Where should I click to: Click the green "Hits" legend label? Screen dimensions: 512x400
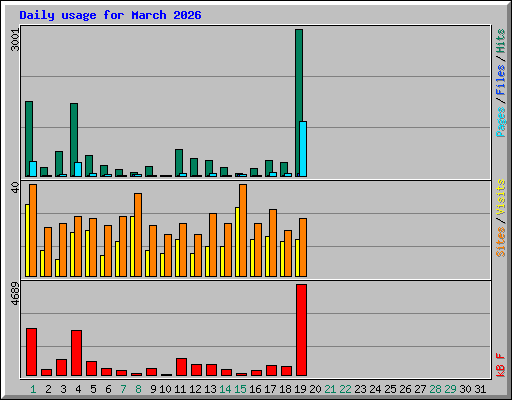click(500, 41)
